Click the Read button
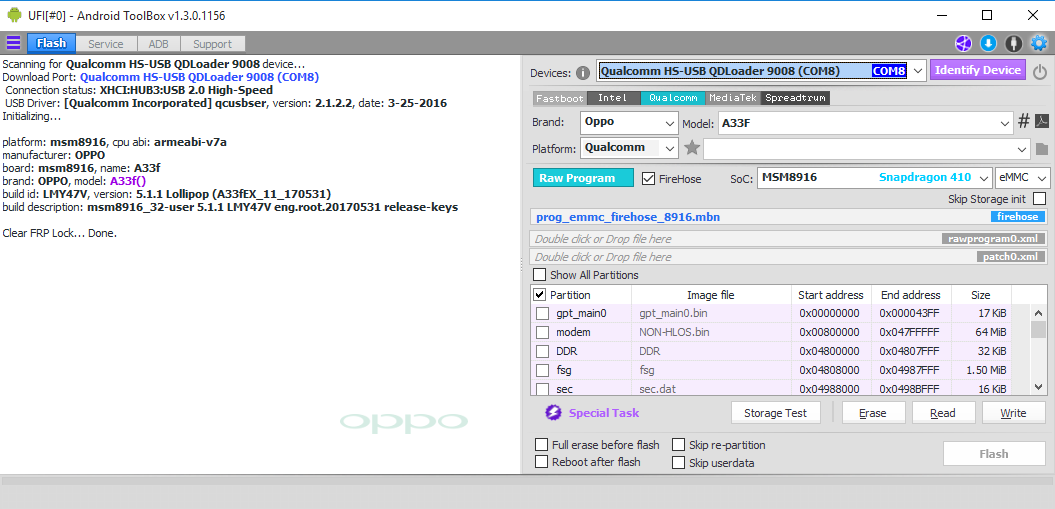 point(943,413)
